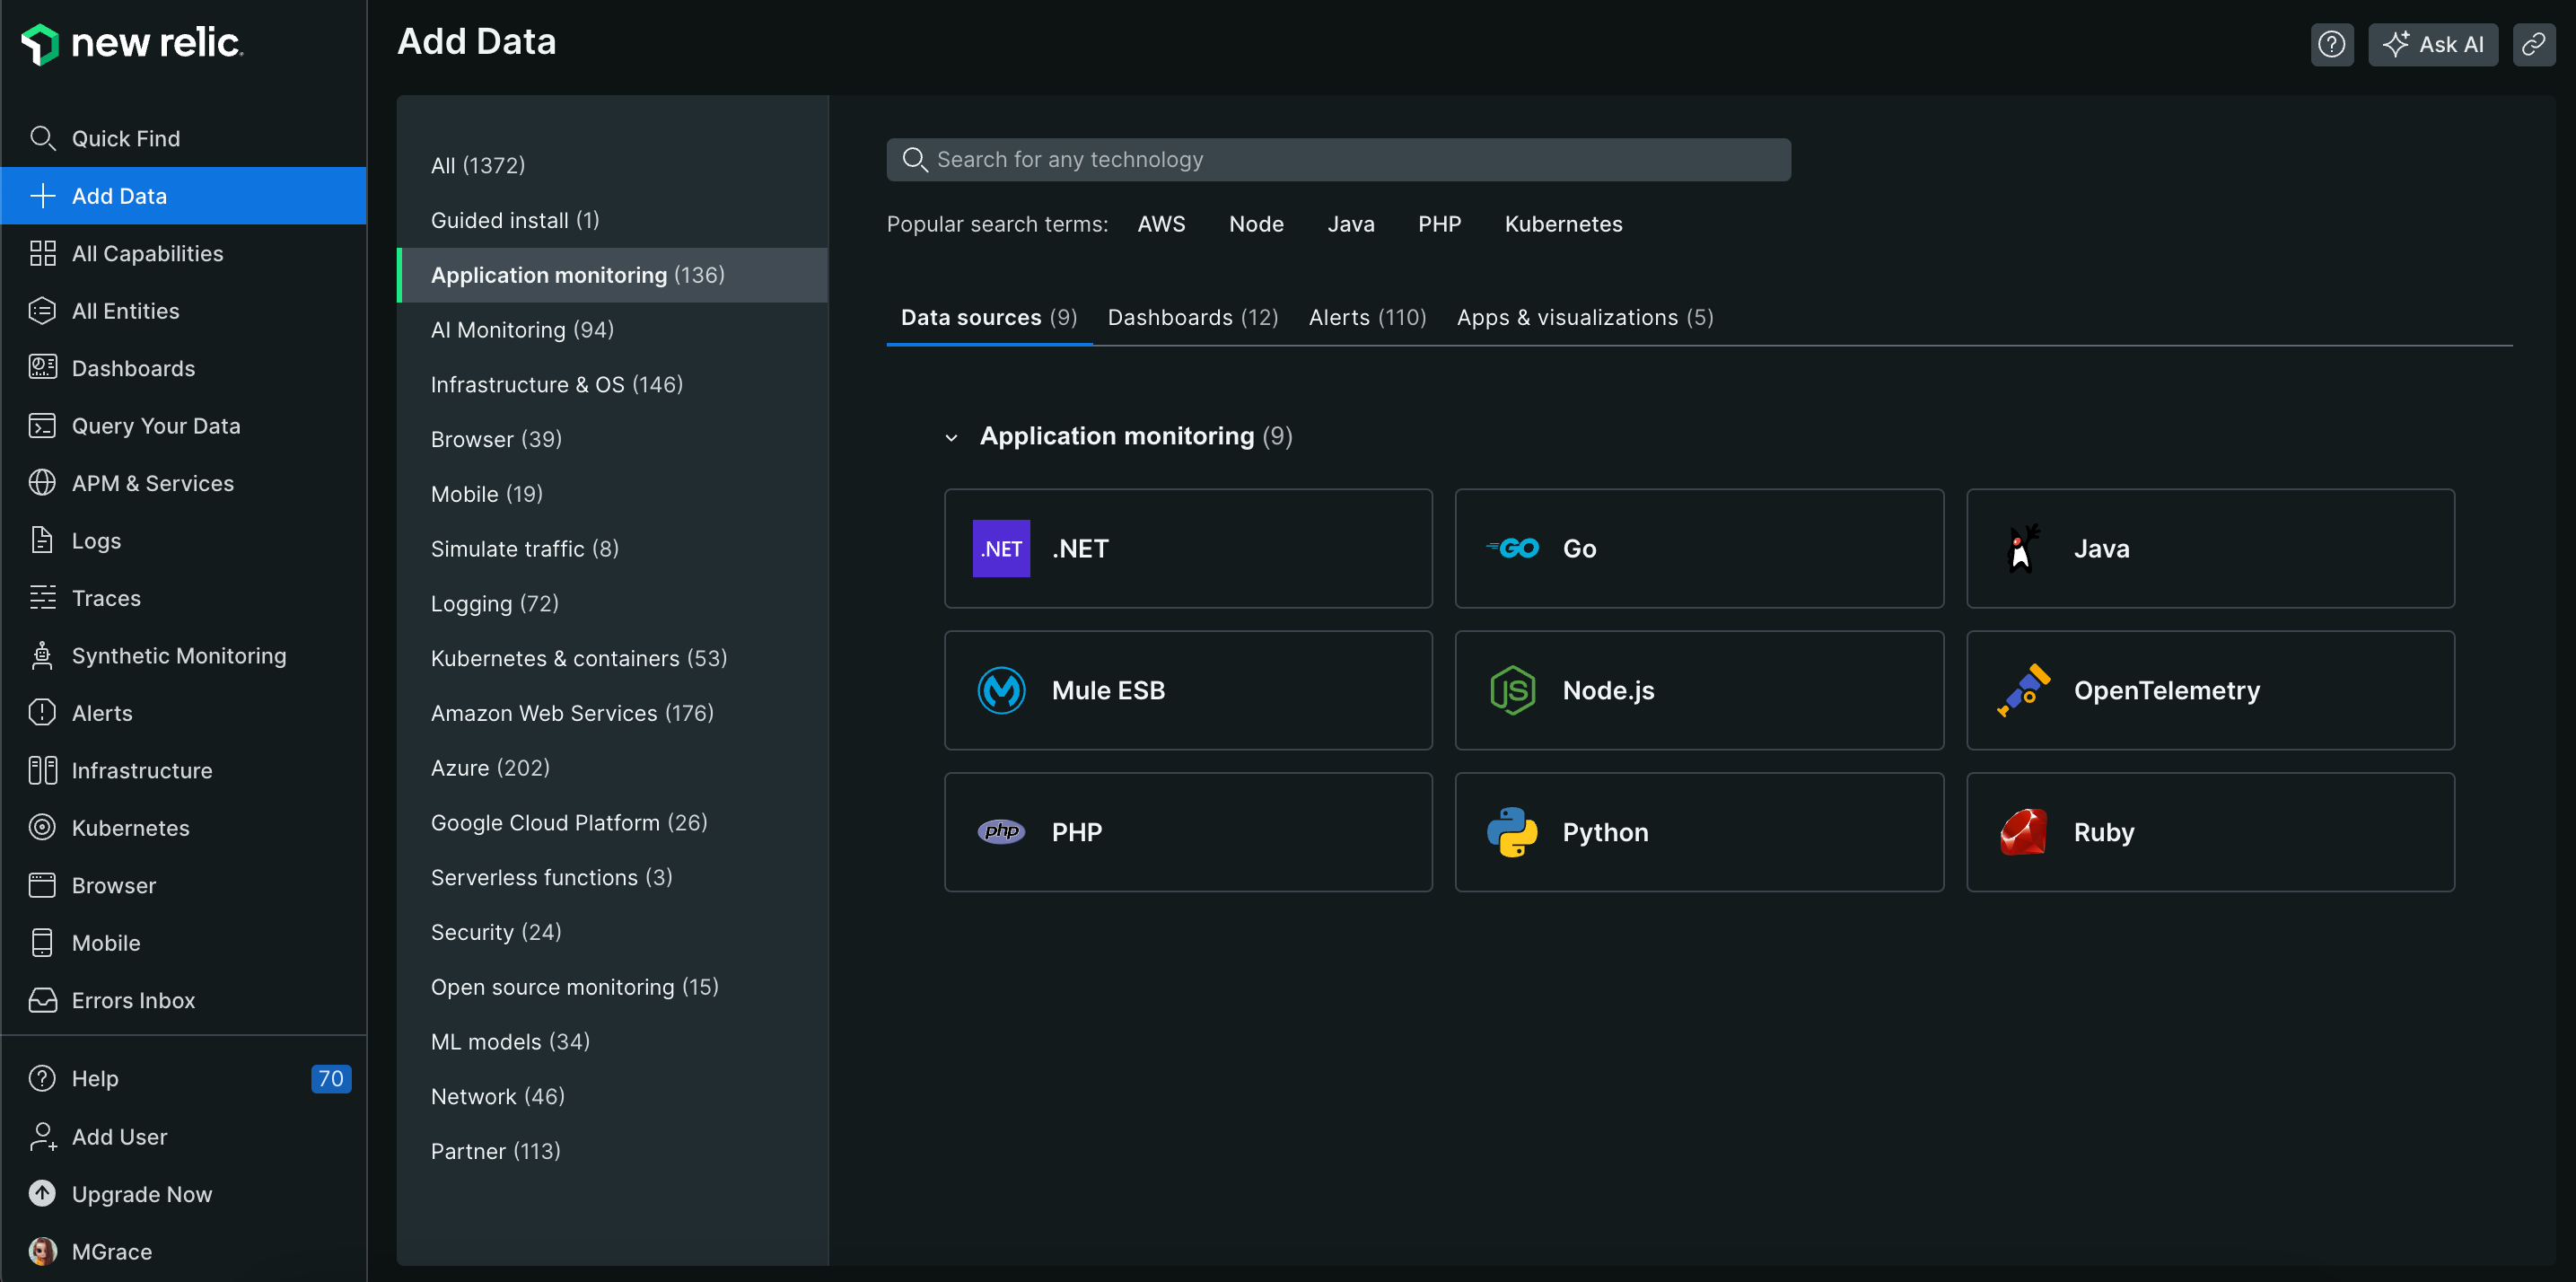This screenshot has width=2576, height=1282.
Task: Select ML models (34) category
Action: click(612, 1042)
